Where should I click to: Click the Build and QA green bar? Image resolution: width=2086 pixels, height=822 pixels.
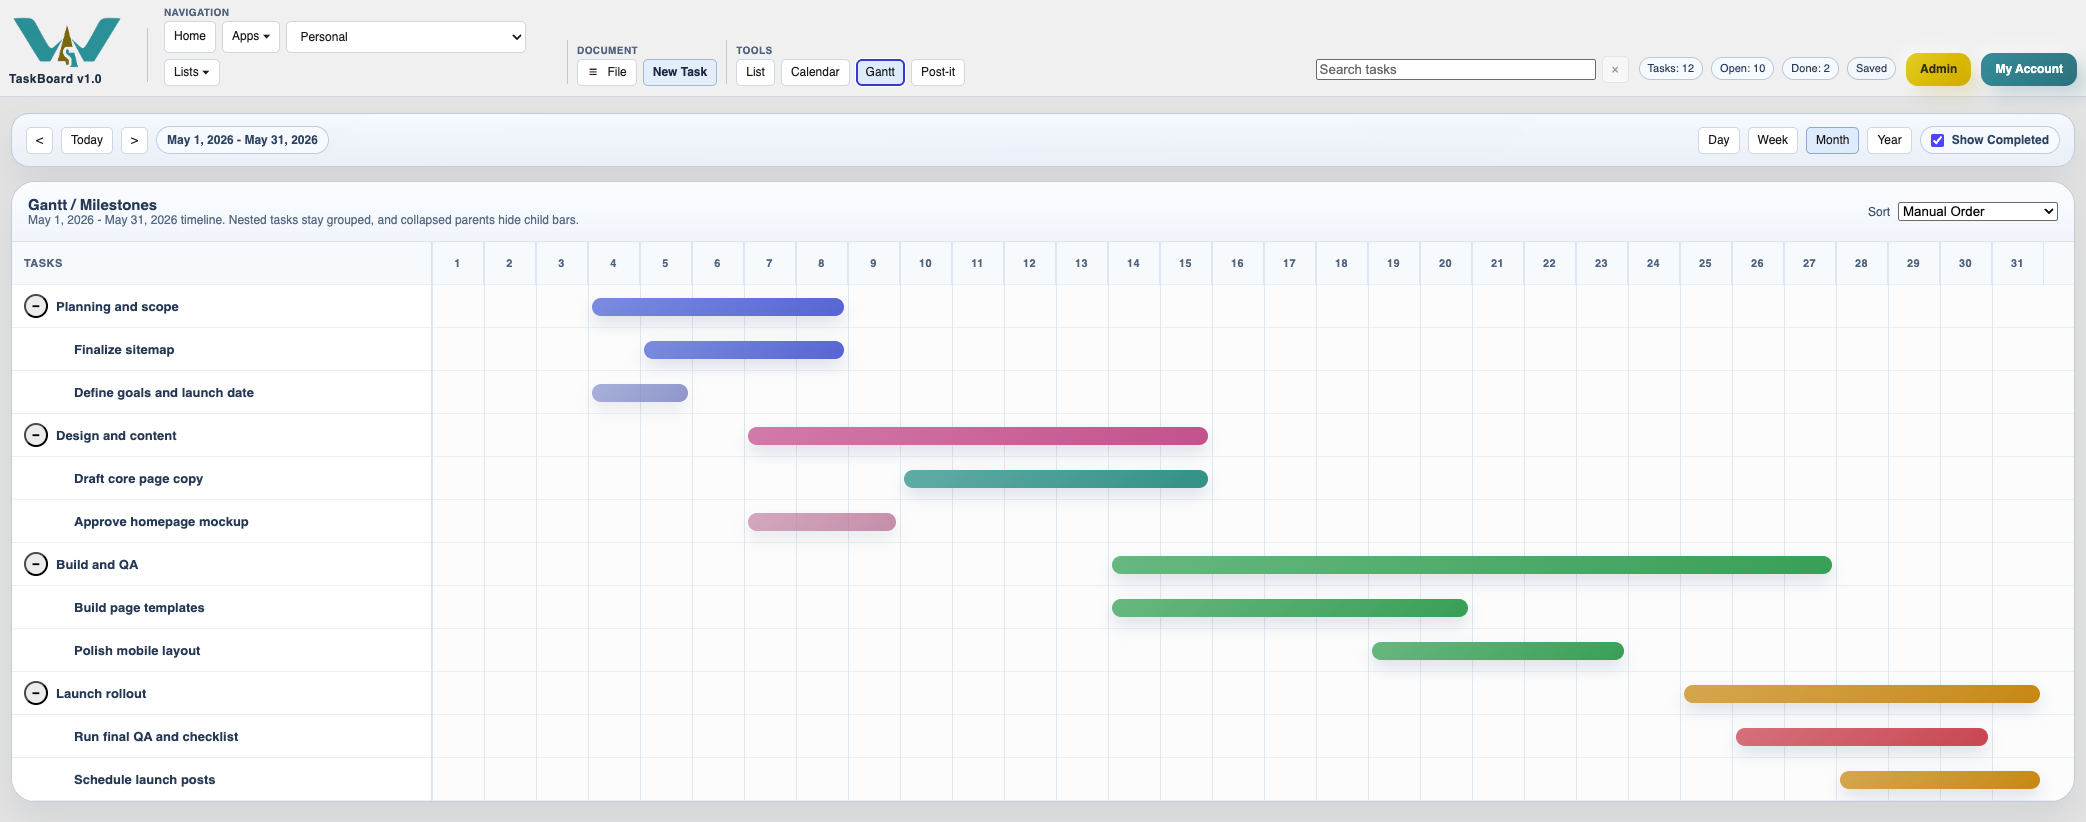1472,565
